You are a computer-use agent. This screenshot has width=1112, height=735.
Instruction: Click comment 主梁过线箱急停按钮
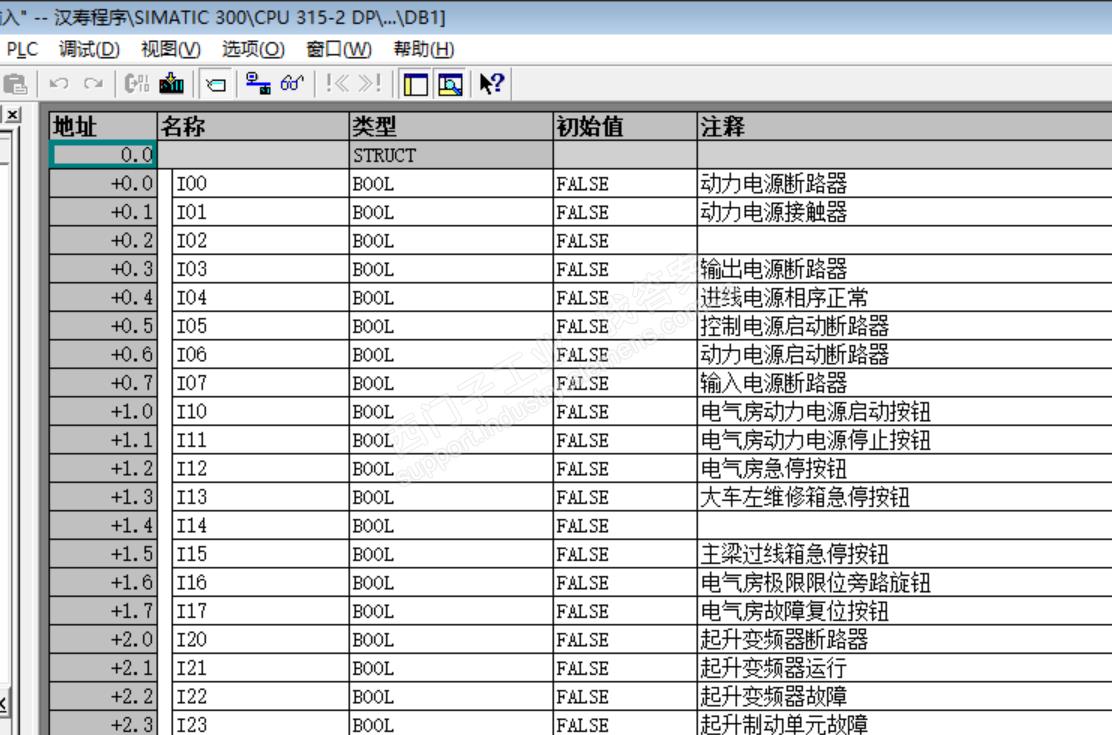[794, 553]
